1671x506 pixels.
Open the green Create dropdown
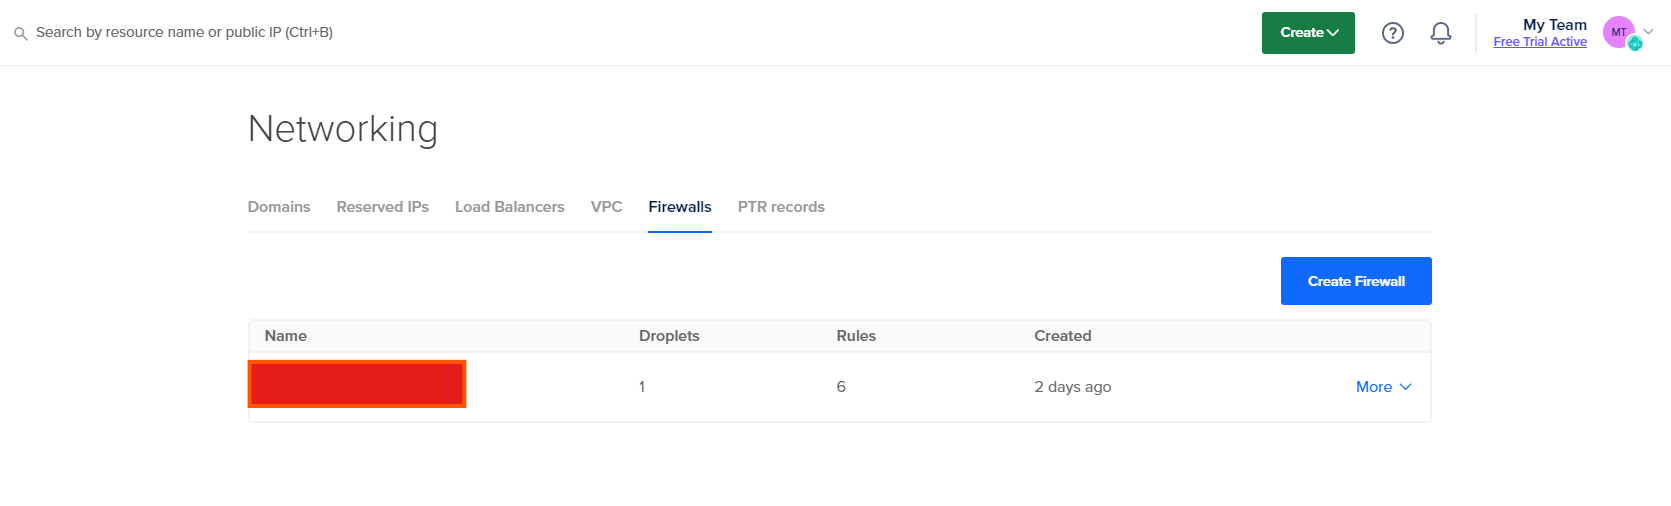coord(1308,33)
